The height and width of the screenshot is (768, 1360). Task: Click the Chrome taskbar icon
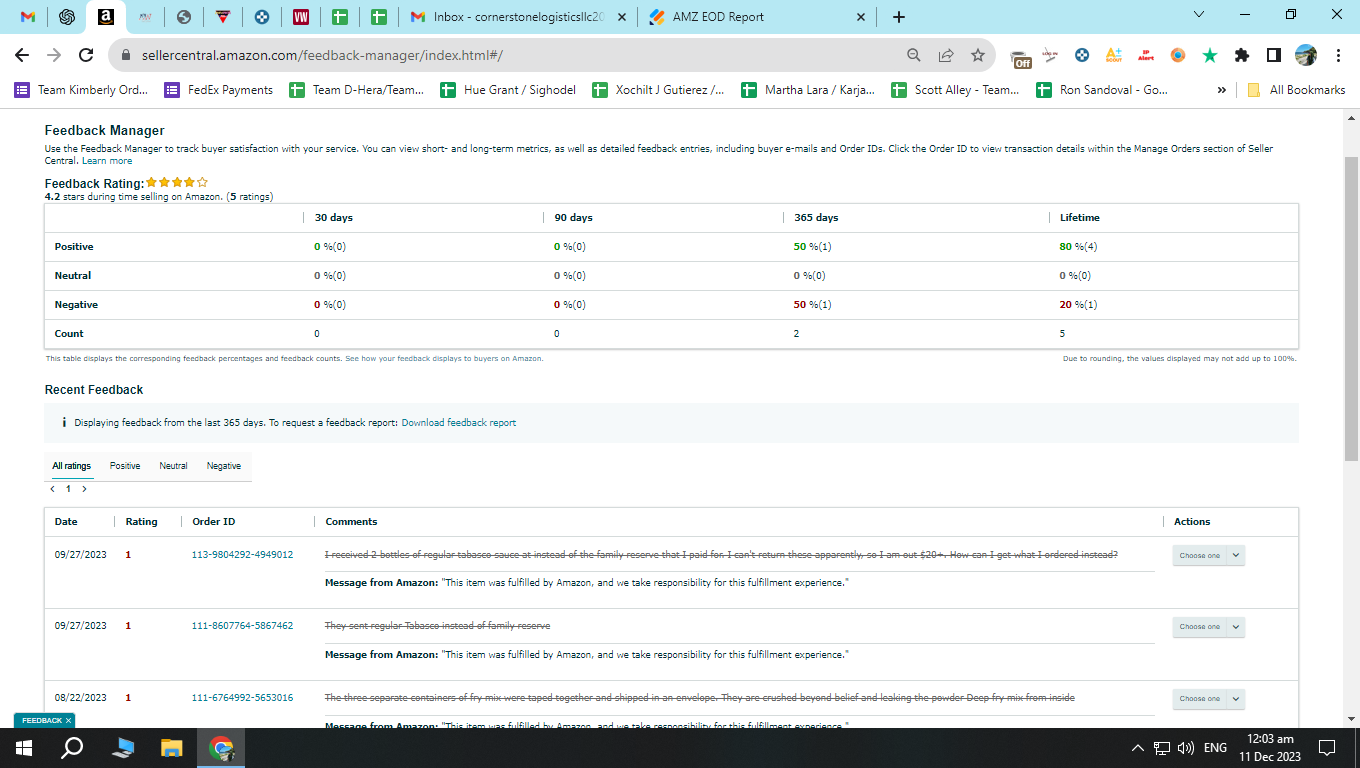[221, 747]
